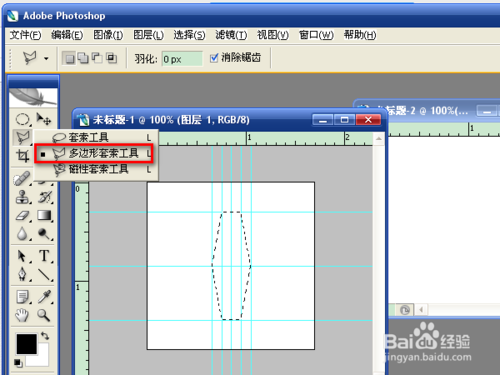Click the 羽化 feather input field
500x375 pixels.
(x=182, y=59)
